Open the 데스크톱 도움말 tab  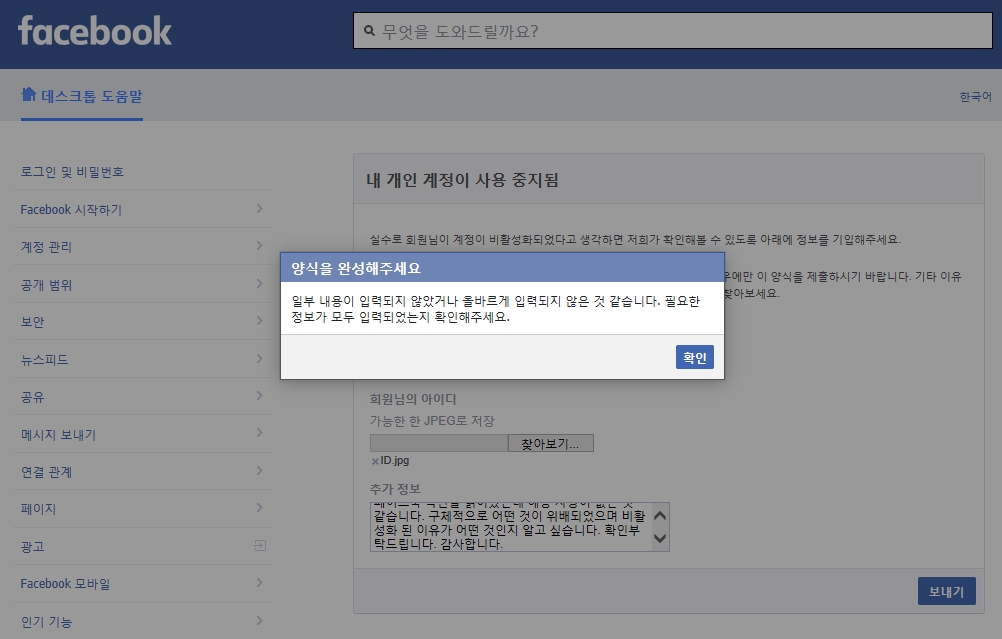[82, 96]
